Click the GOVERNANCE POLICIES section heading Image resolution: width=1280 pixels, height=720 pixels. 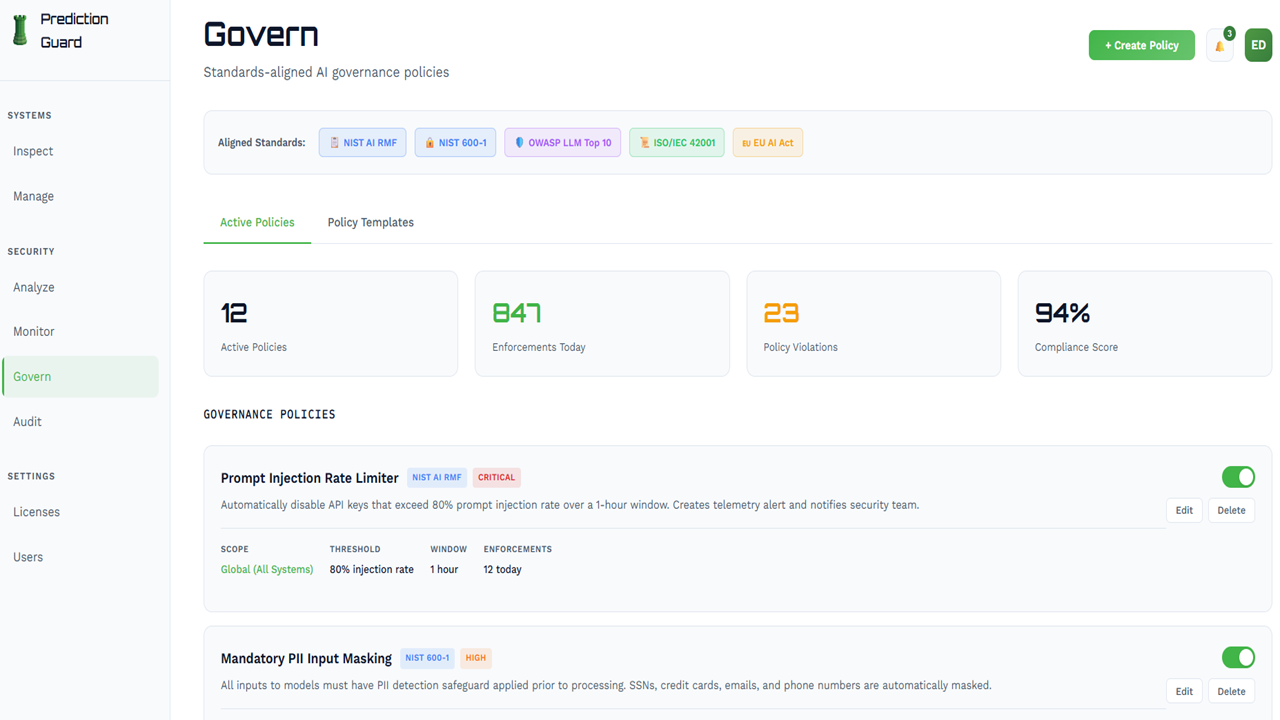click(x=270, y=414)
